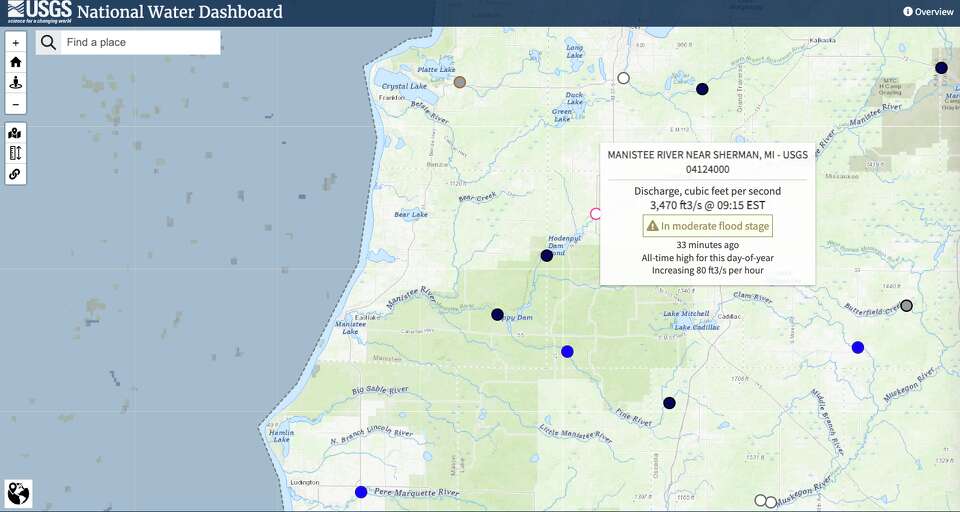The image size is (960, 512).
Task: Select the dark marker on Pine River
Action: pos(669,403)
